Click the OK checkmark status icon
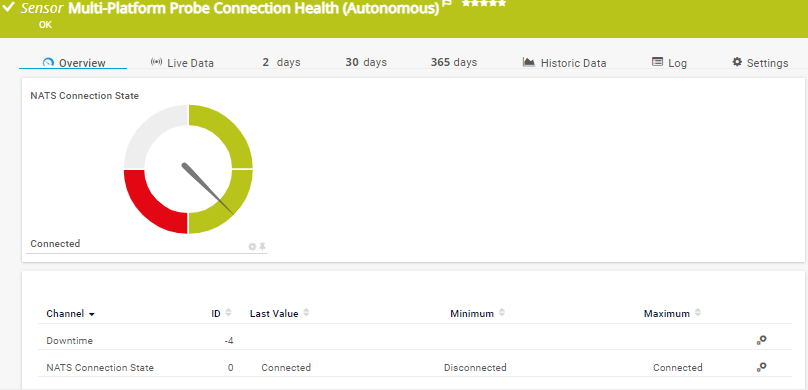Viewport: 808px width, 390px height. coord(8,7)
